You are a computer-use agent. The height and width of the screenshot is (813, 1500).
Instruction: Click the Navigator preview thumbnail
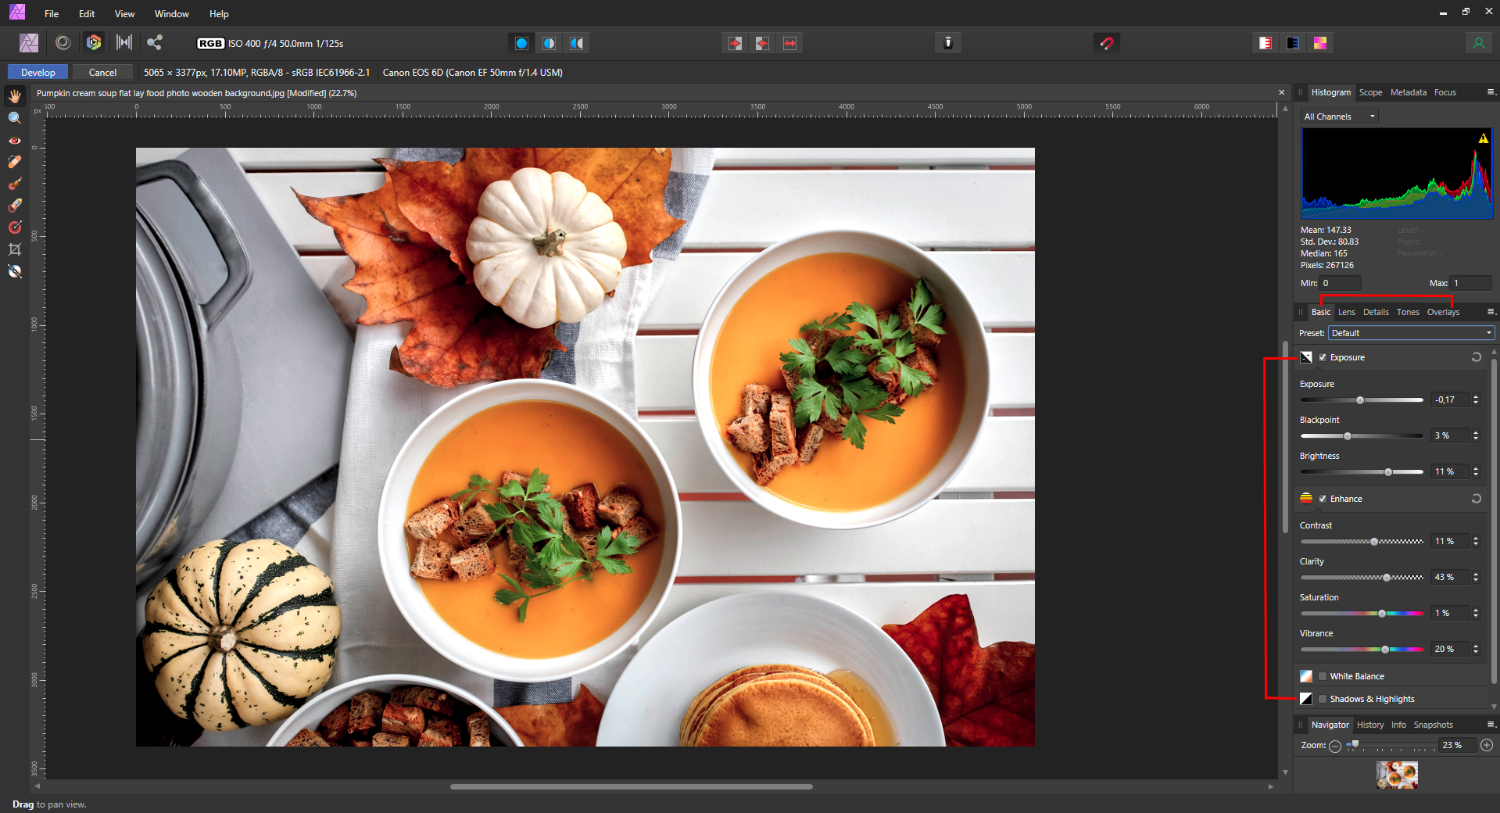click(x=1396, y=775)
